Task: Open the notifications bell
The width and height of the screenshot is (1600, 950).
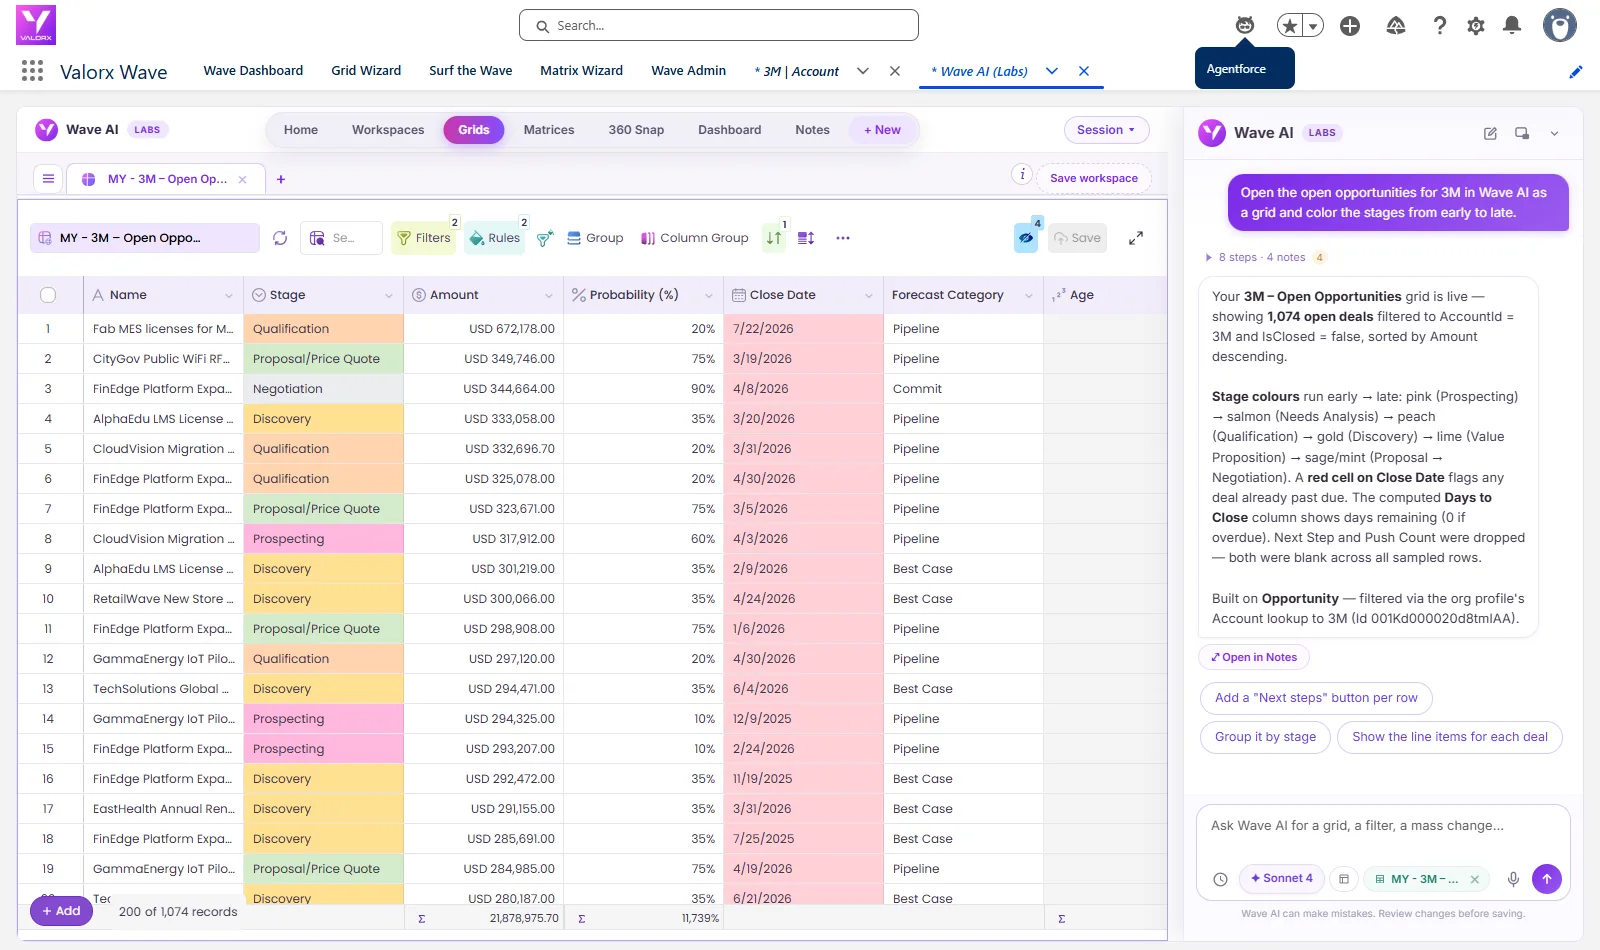Action: click(1512, 26)
